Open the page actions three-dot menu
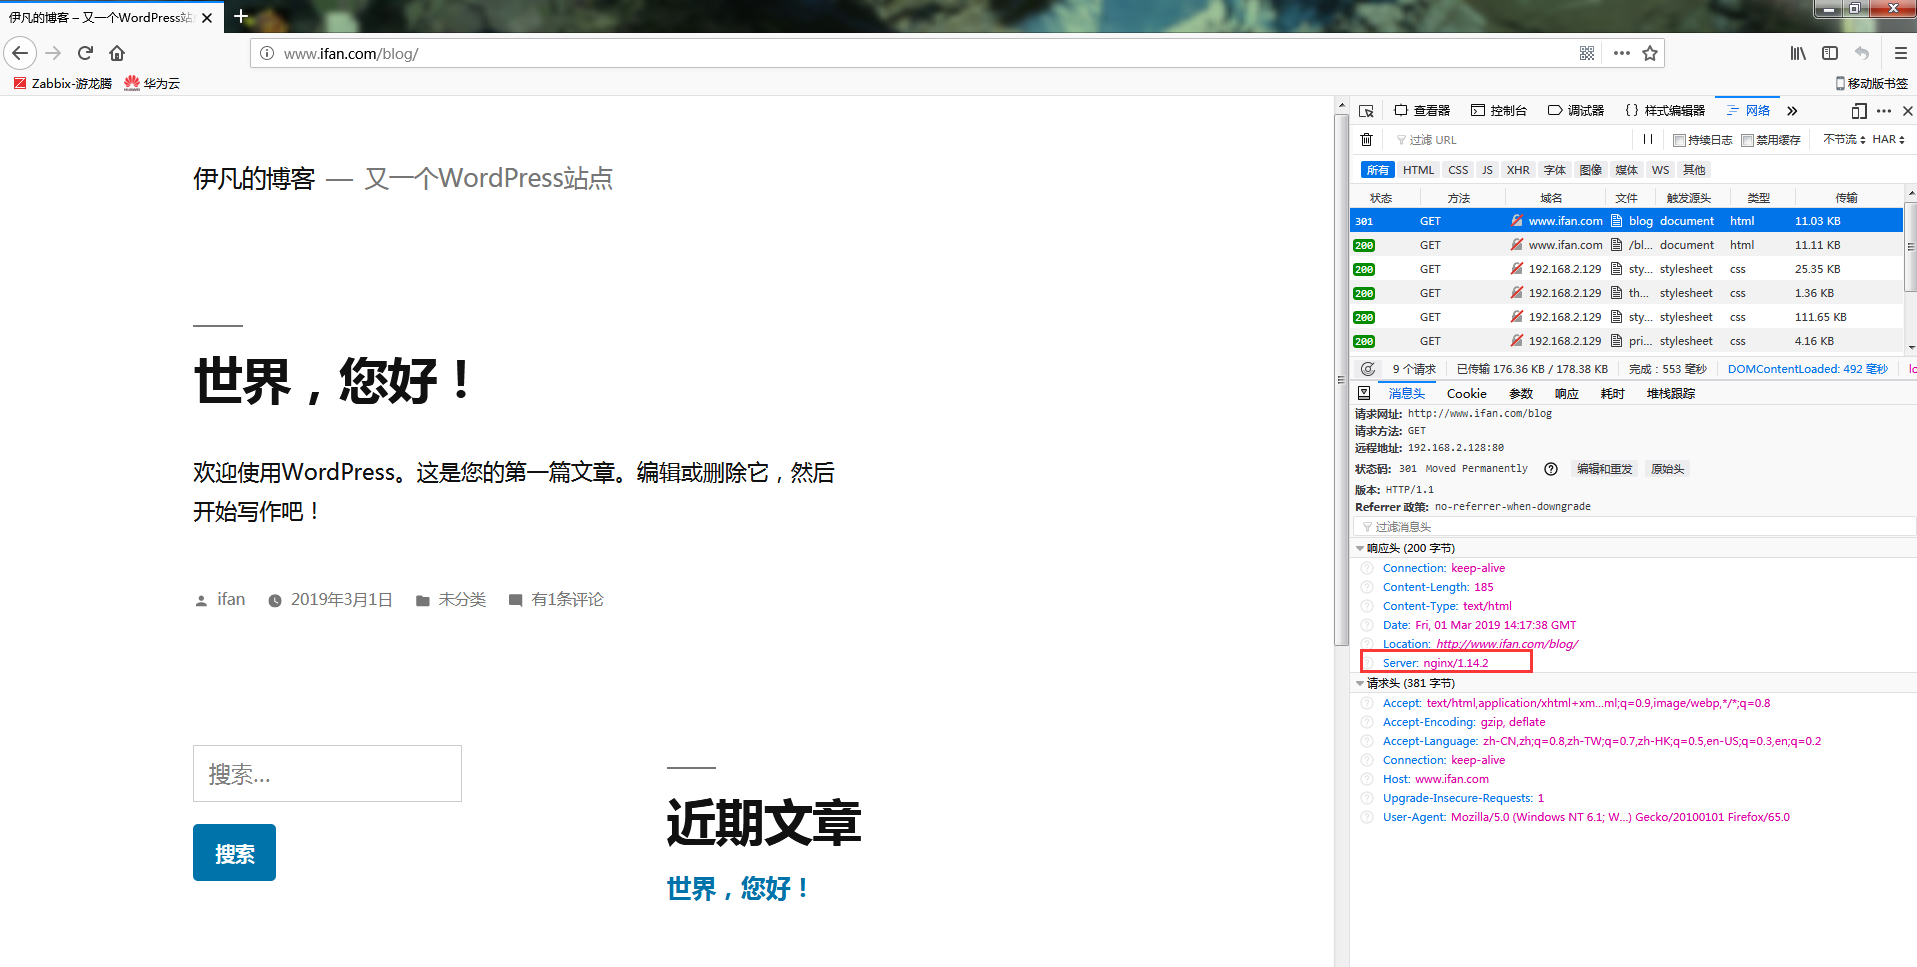 pos(1621,53)
